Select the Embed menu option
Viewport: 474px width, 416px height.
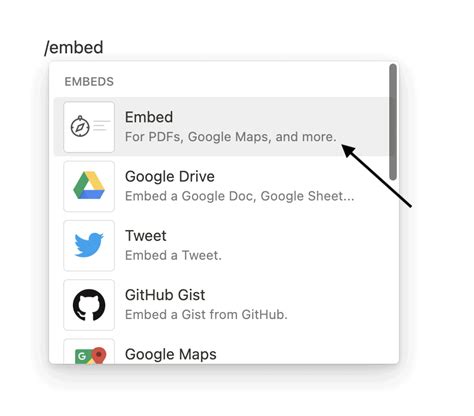tap(221, 127)
